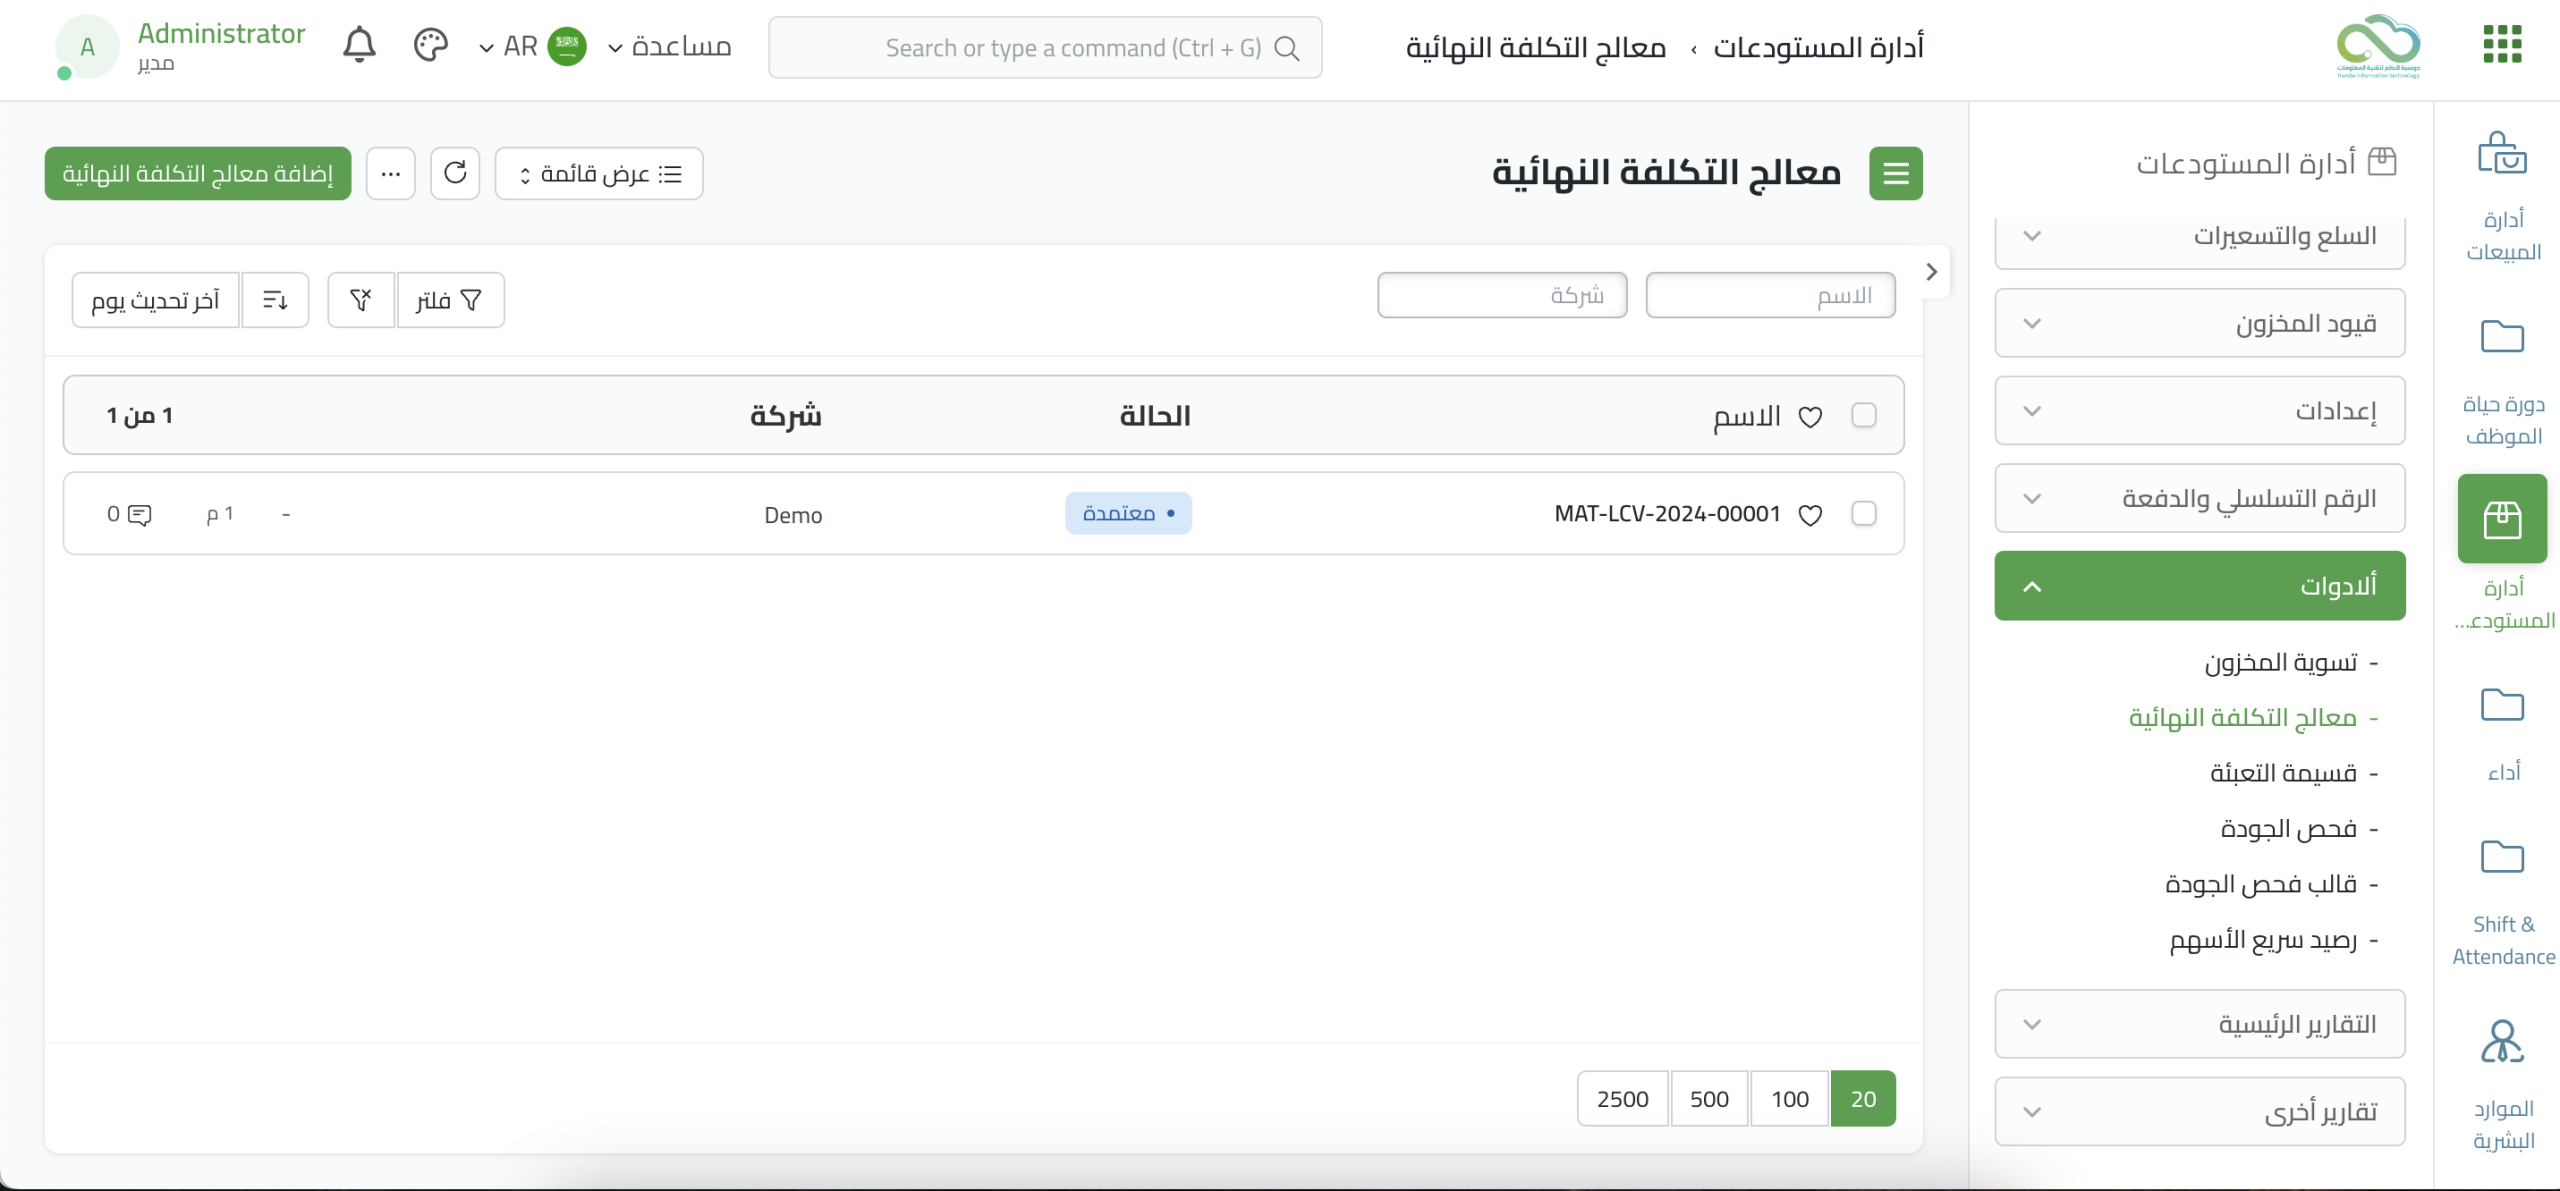The height and width of the screenshot is (1191, 2560).
Task: Click the refresh list icon
Action: click(x=455, y=173)
